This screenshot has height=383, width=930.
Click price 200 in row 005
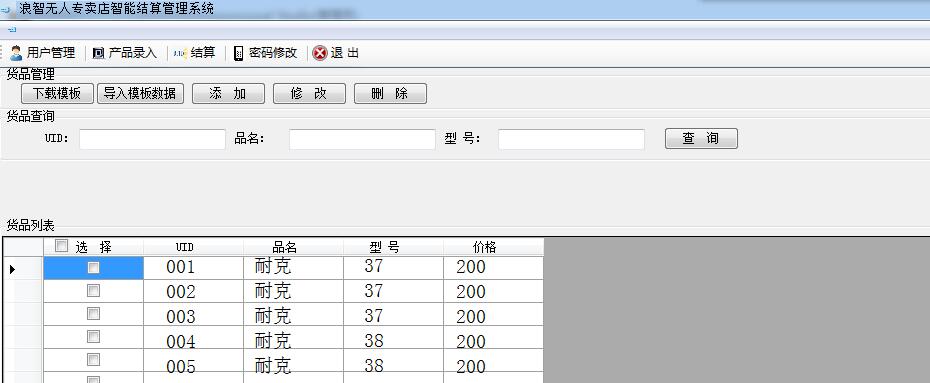[493, 360]
